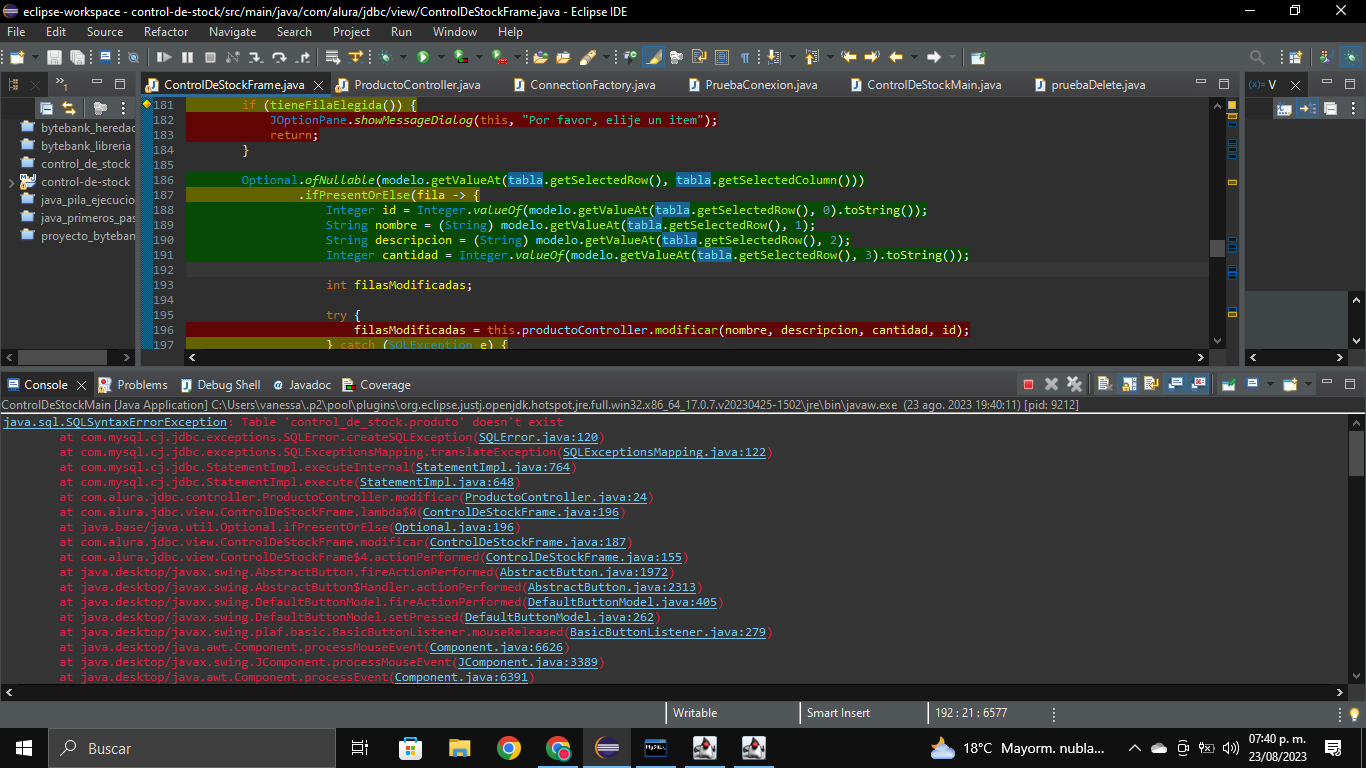Toggle Show Console on standard error change
The height and width of the screenshot is (768, 1366).
(x=1199, y=384)
